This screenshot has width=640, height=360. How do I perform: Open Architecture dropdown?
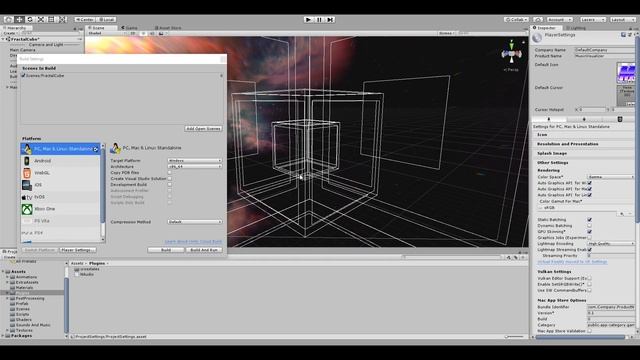(195, 167)
